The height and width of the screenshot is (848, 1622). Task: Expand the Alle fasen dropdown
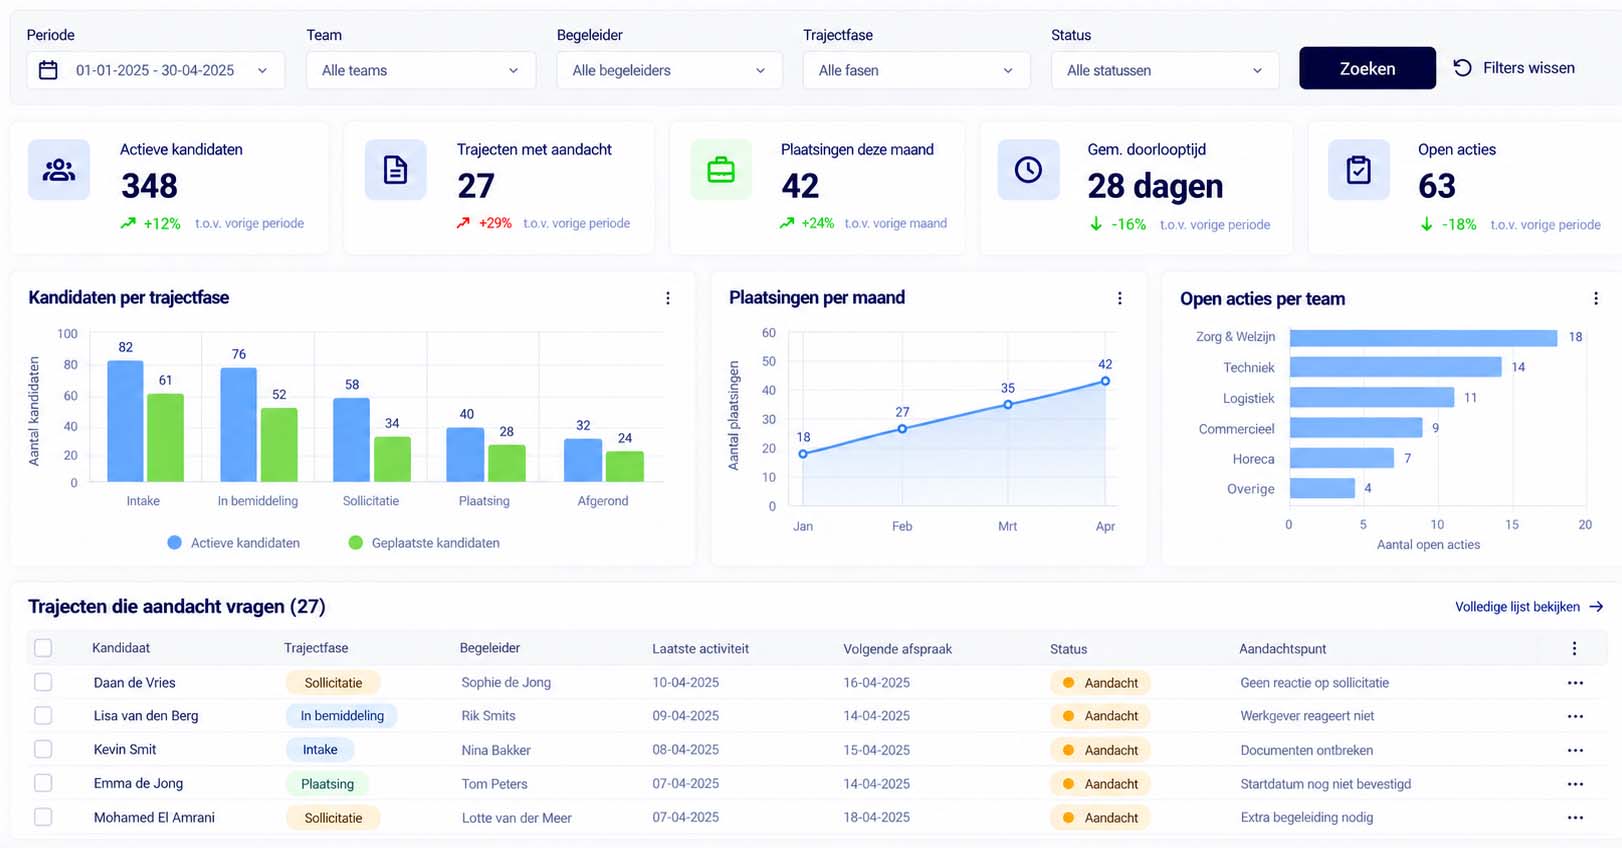click(916, 70)
